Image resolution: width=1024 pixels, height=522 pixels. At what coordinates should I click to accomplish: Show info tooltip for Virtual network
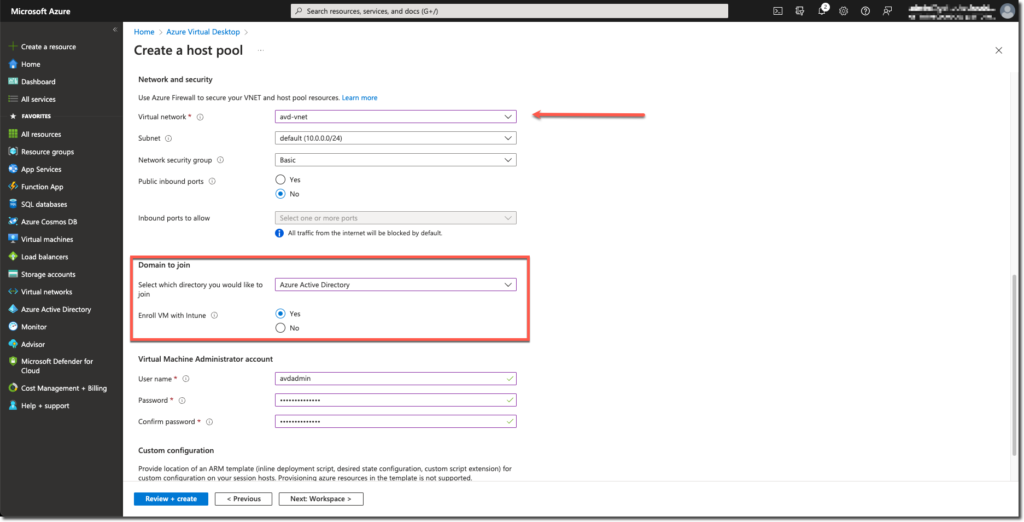(x=200, y=117)
